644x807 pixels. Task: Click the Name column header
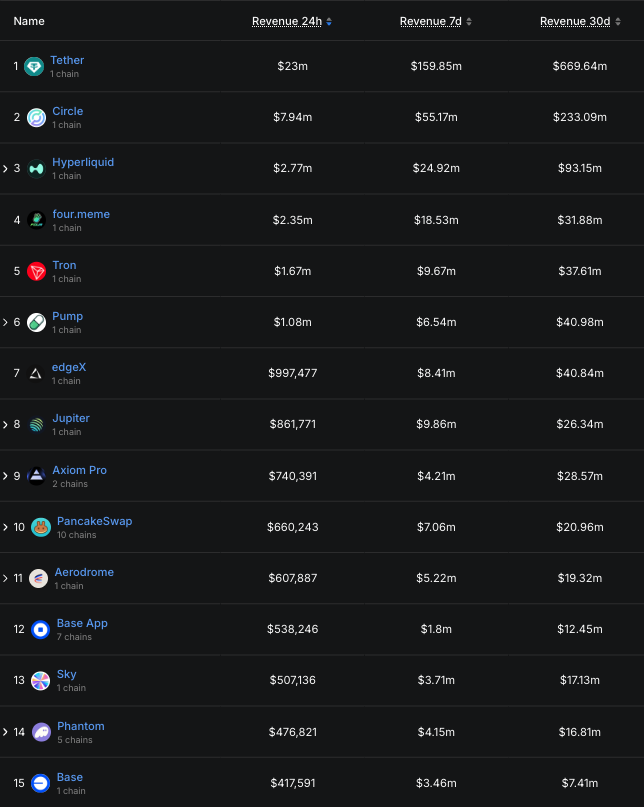tap(29, 21)
